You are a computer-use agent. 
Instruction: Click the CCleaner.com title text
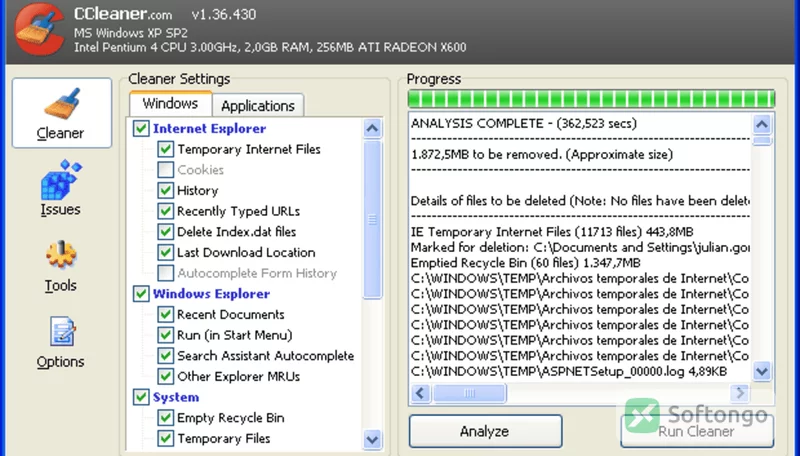pos(123,14)
